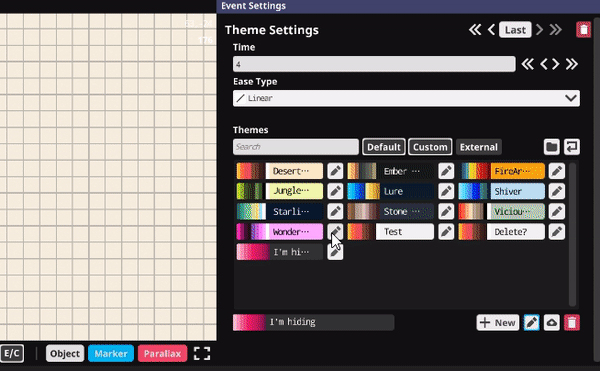Switch to the Parallax tab

tap(162, 353)
